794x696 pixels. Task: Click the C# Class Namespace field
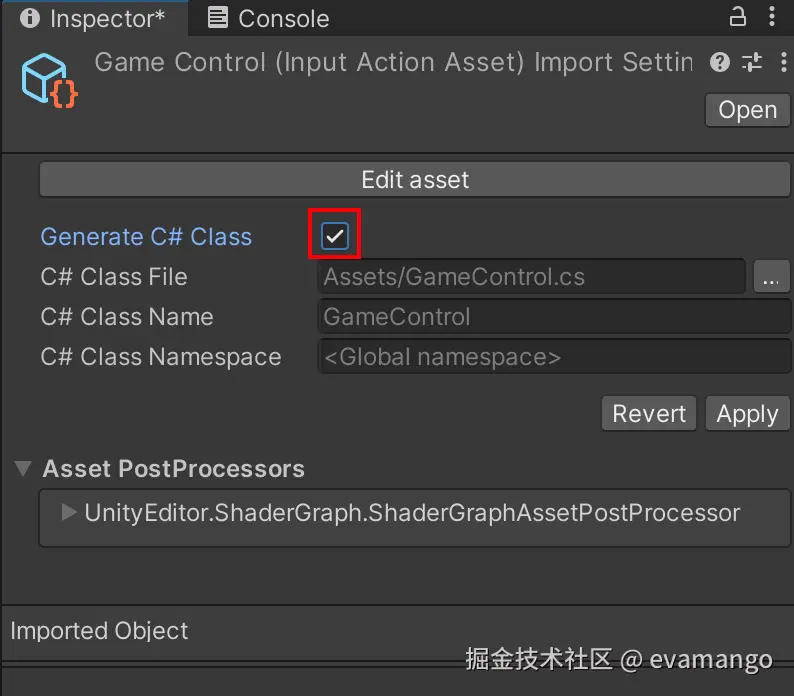tap(554, 357)
